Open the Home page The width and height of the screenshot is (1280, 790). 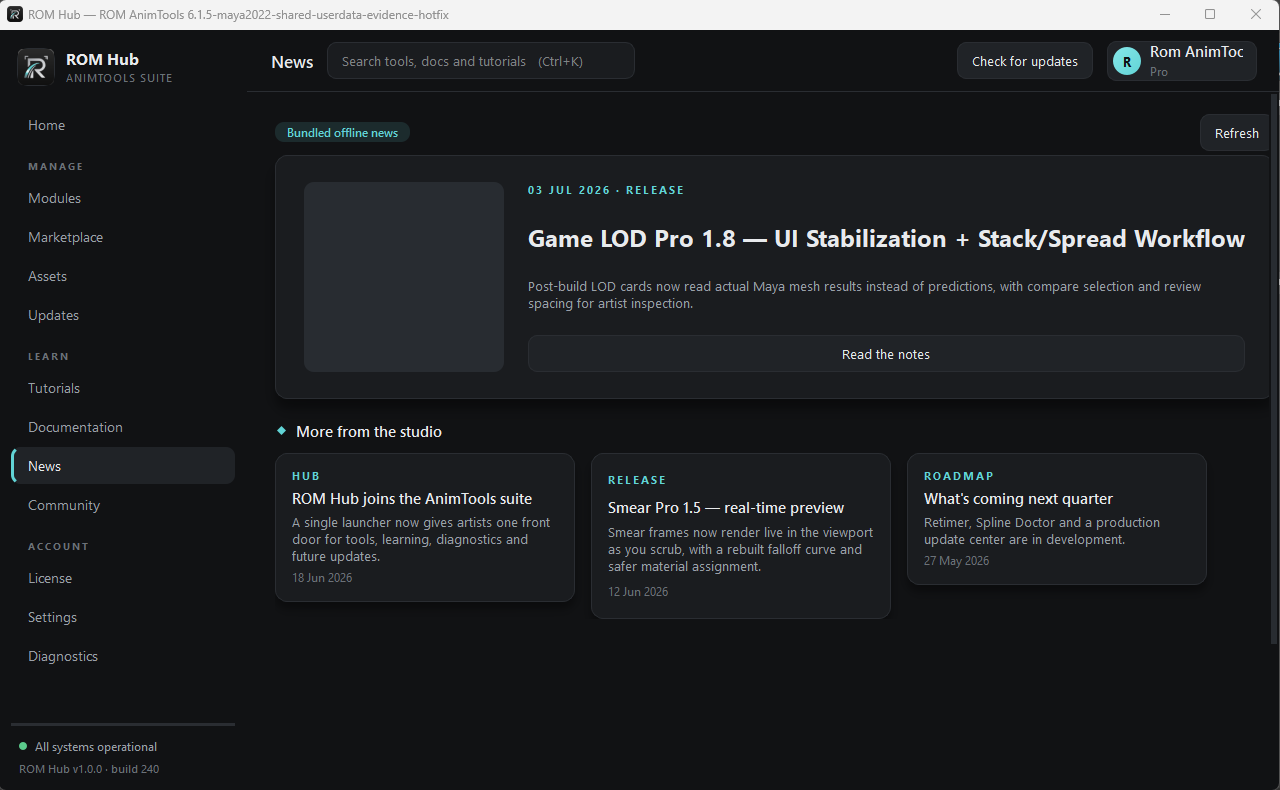pyautogui.click(x=123, y=125)
